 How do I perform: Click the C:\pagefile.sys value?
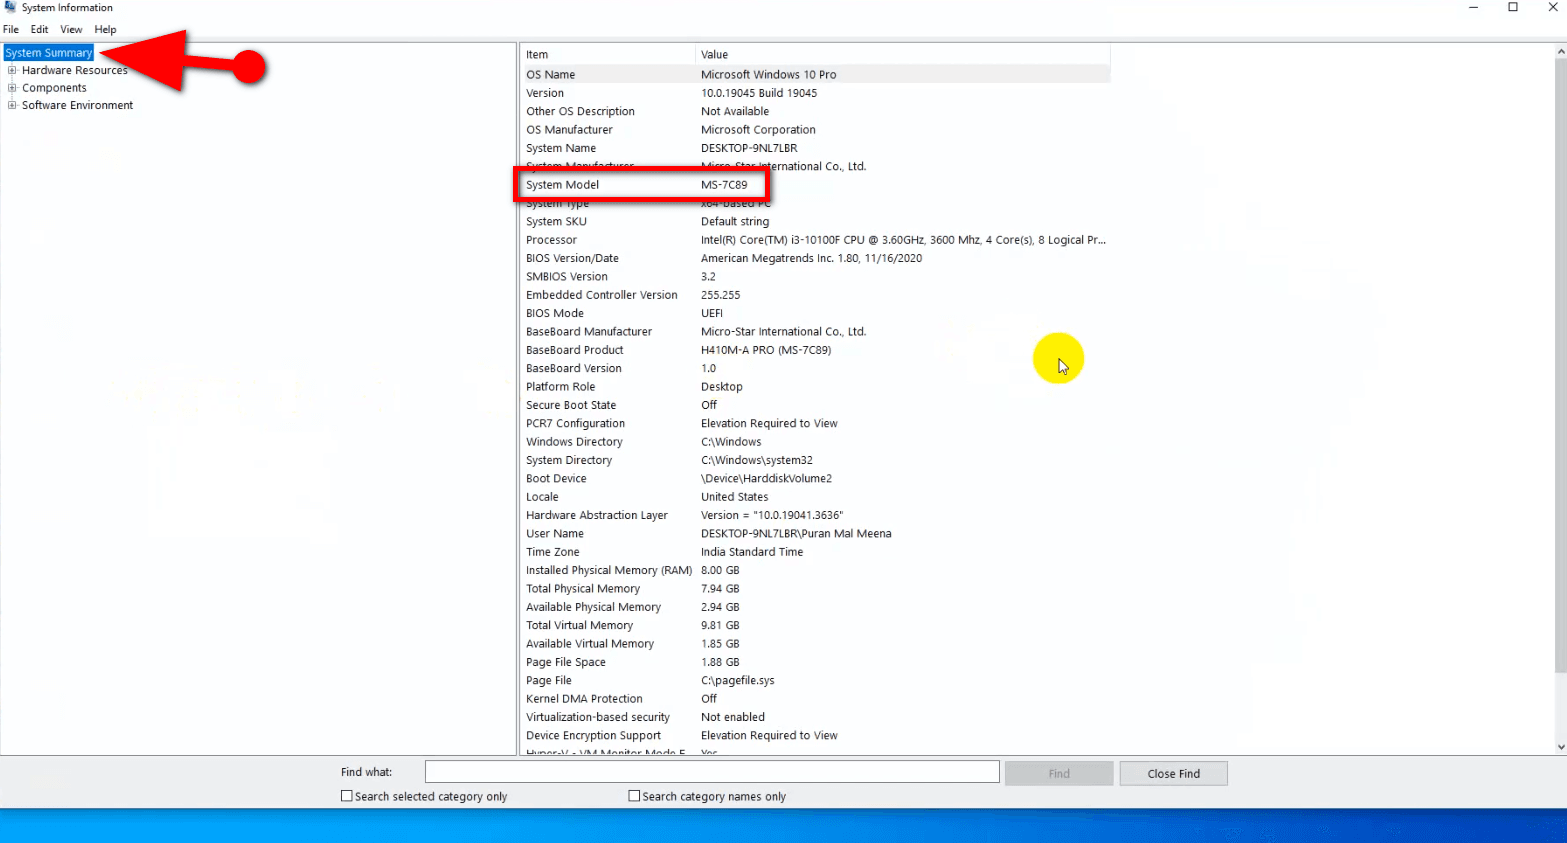[737, 680]
